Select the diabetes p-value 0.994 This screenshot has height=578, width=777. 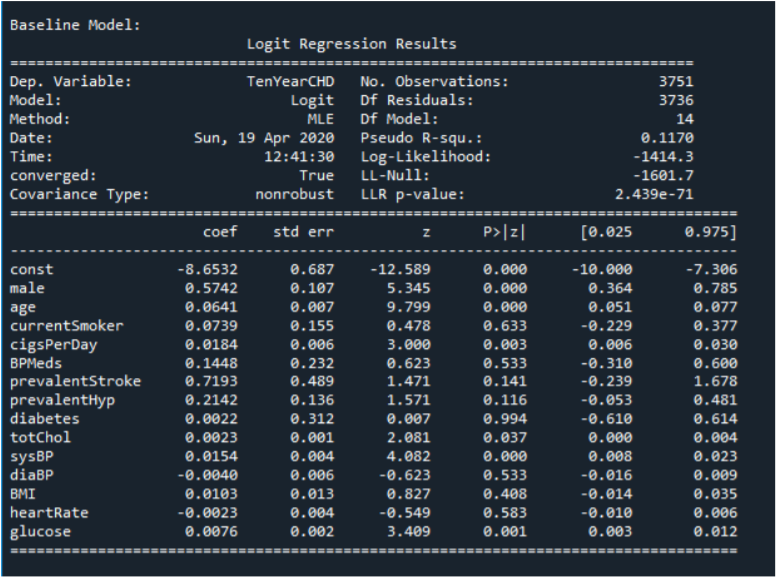coord(505,419)
